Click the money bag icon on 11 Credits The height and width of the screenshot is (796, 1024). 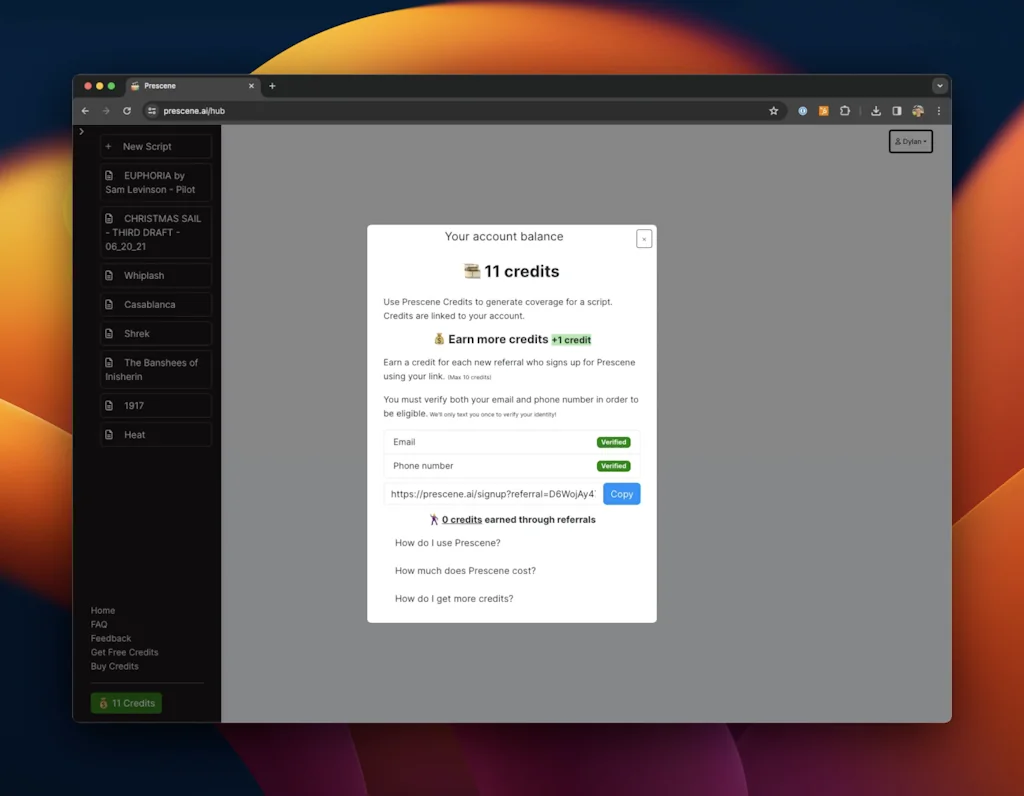pyautogui.click(x=104, y=703)
